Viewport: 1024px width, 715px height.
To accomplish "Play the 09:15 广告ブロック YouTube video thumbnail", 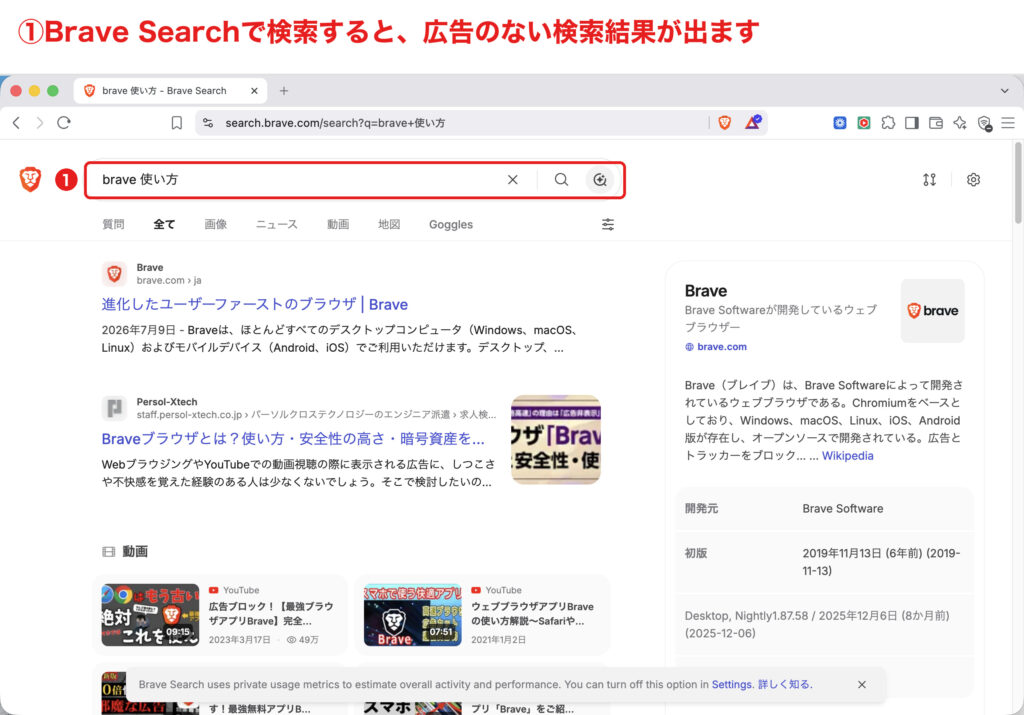I will click(150, 614).
